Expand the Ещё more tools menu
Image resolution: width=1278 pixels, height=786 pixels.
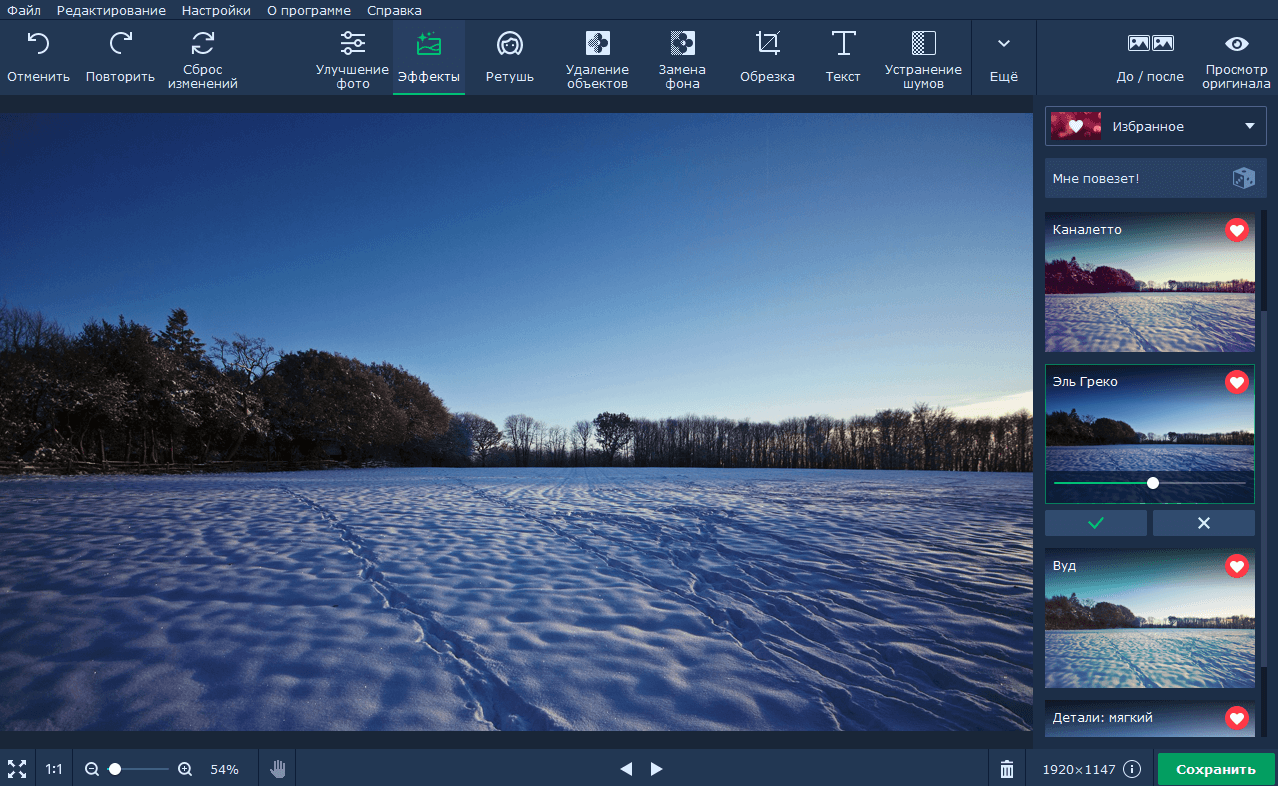coord(1004,57)
